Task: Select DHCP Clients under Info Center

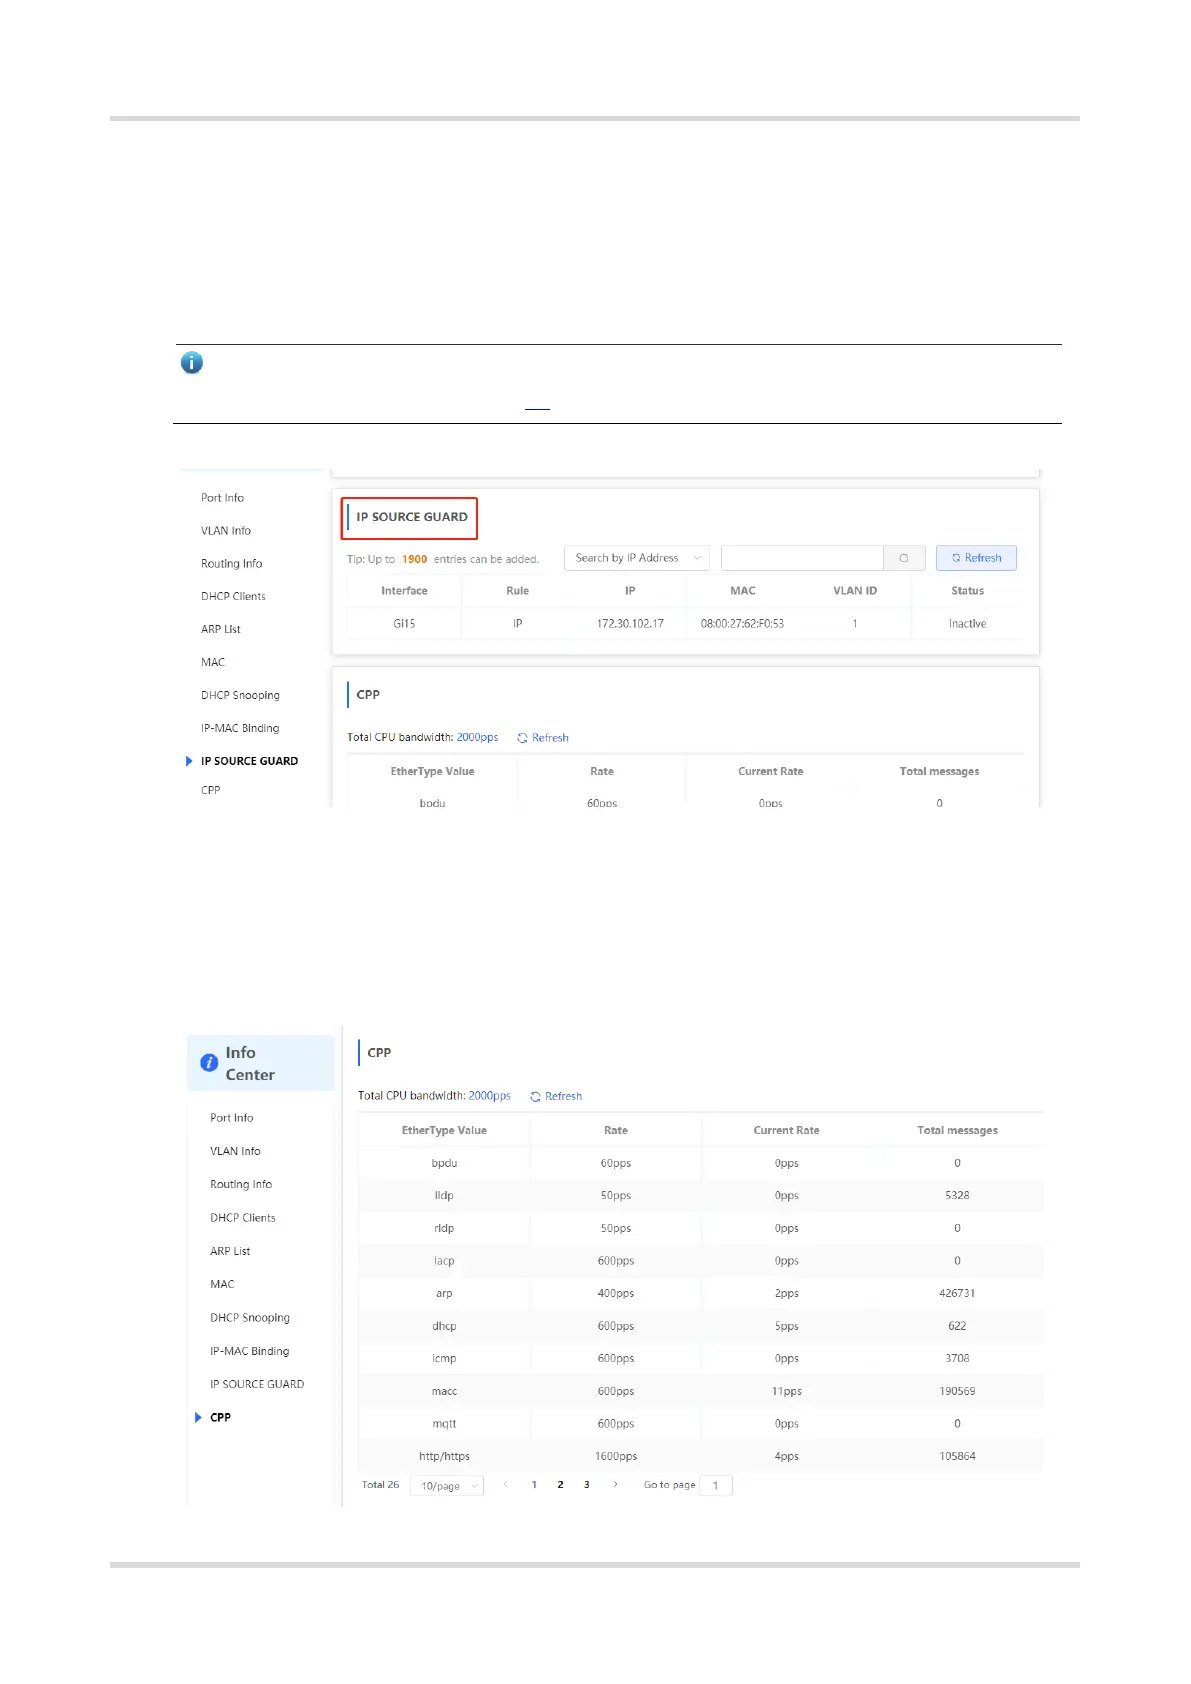Action: click(x=242, y=1218)
